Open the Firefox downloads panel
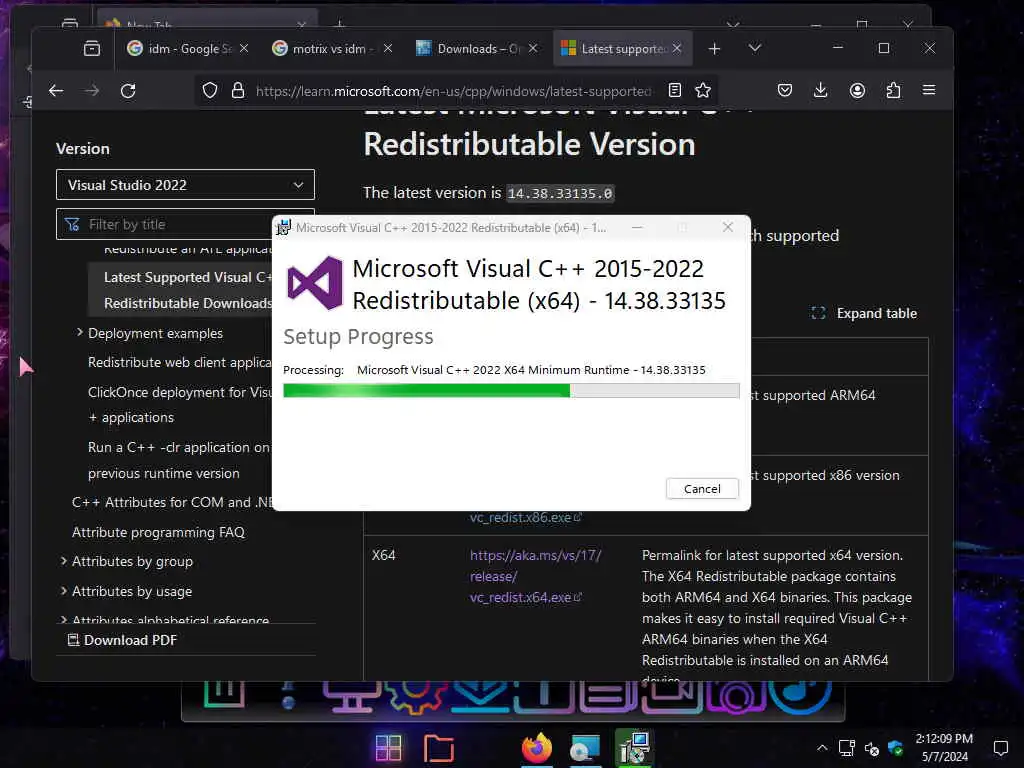Screen dimensions: 1024x768 pyautogui.click(x=821, y=91)
